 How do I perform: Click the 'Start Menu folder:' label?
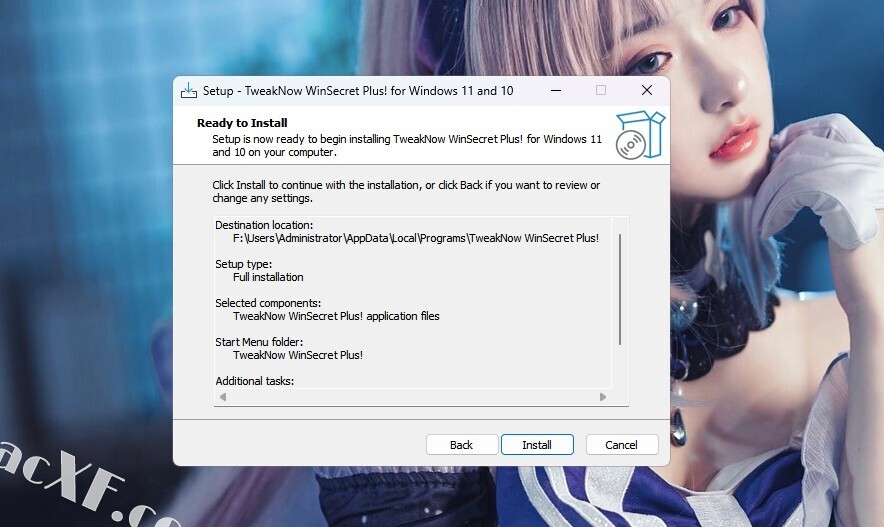click(259, 342)
